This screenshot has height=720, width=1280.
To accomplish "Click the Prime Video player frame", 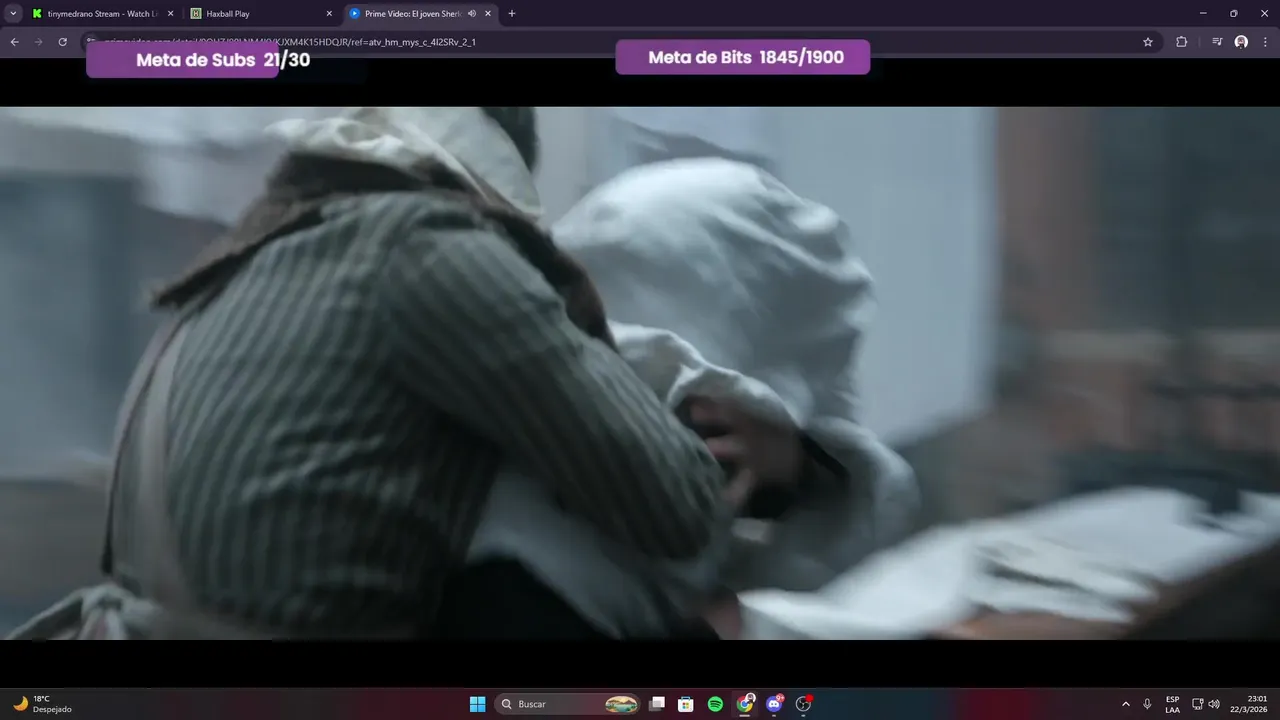I will (640, 373).
